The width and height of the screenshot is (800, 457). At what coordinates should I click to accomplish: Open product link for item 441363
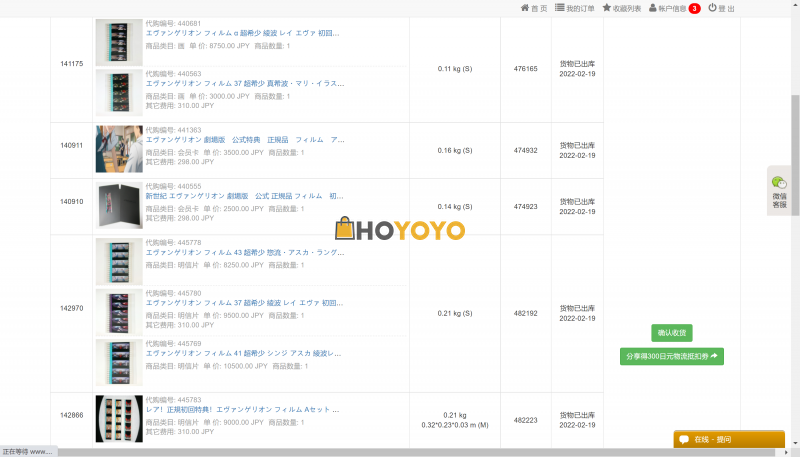pyautogui.click(x=245, y=140)
